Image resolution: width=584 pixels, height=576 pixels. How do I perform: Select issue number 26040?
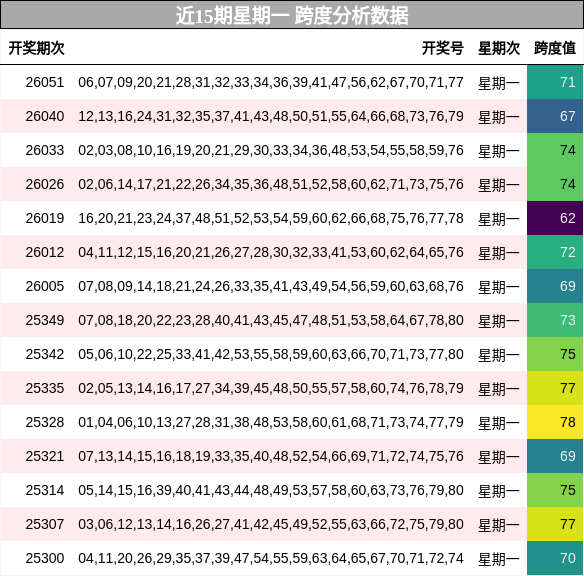tap(45, 116)
